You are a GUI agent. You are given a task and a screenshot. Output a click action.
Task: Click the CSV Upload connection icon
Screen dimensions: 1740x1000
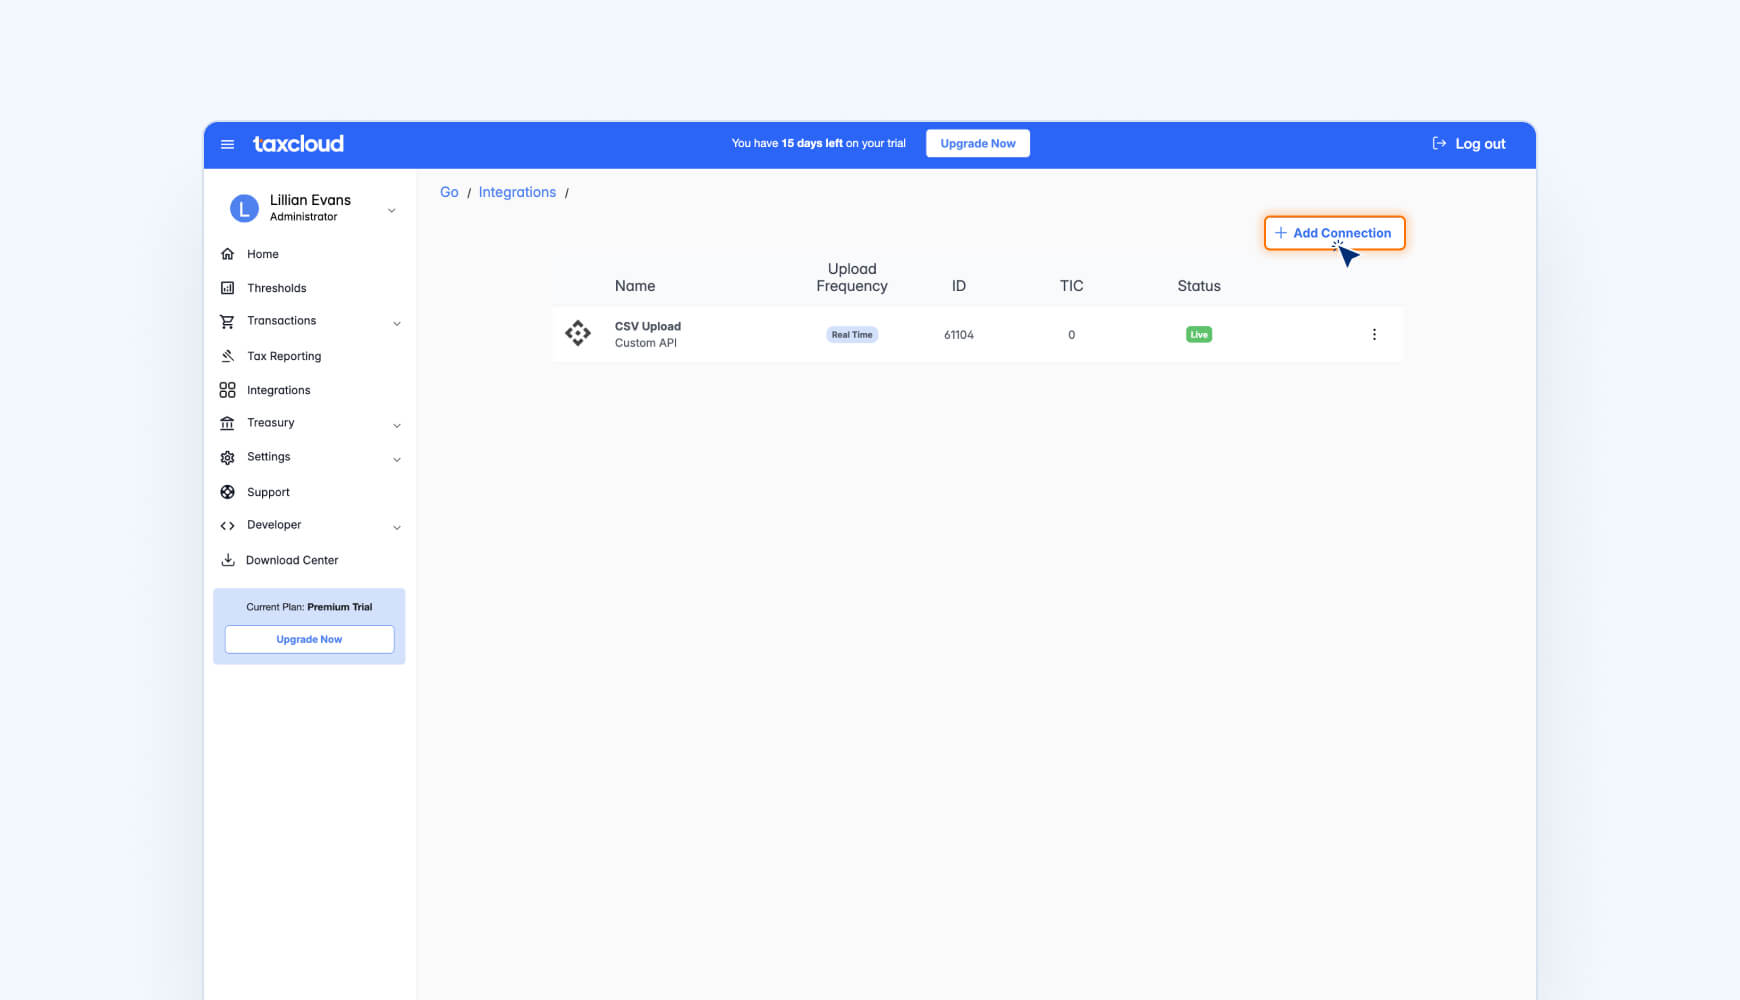578,333
